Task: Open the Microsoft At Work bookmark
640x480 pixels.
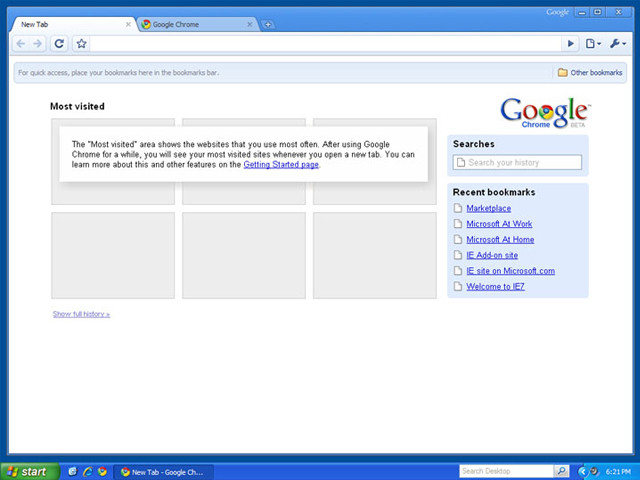Action: pyautogui.click(x=499, y=224)
